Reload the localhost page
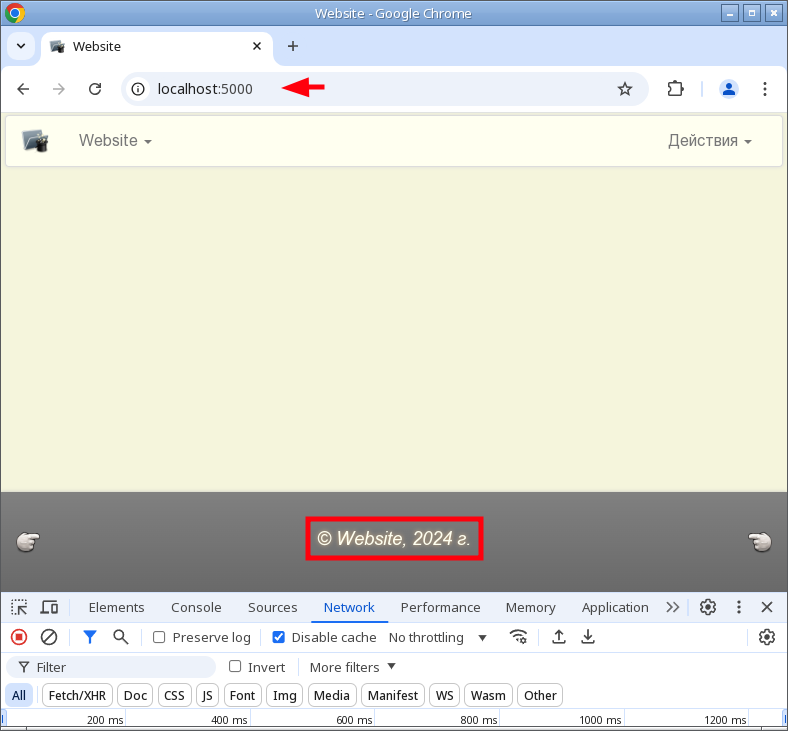788x731 pixels. point(95,89)
